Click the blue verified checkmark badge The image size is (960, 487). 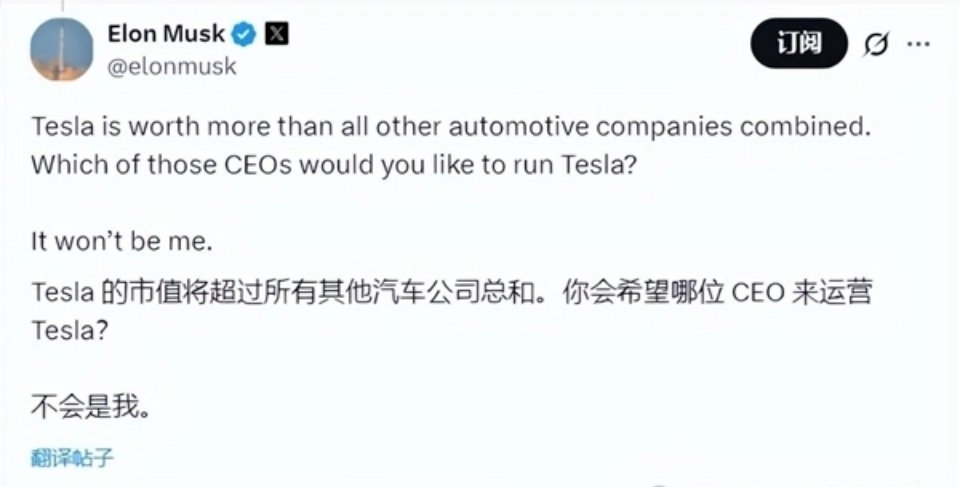245,34
